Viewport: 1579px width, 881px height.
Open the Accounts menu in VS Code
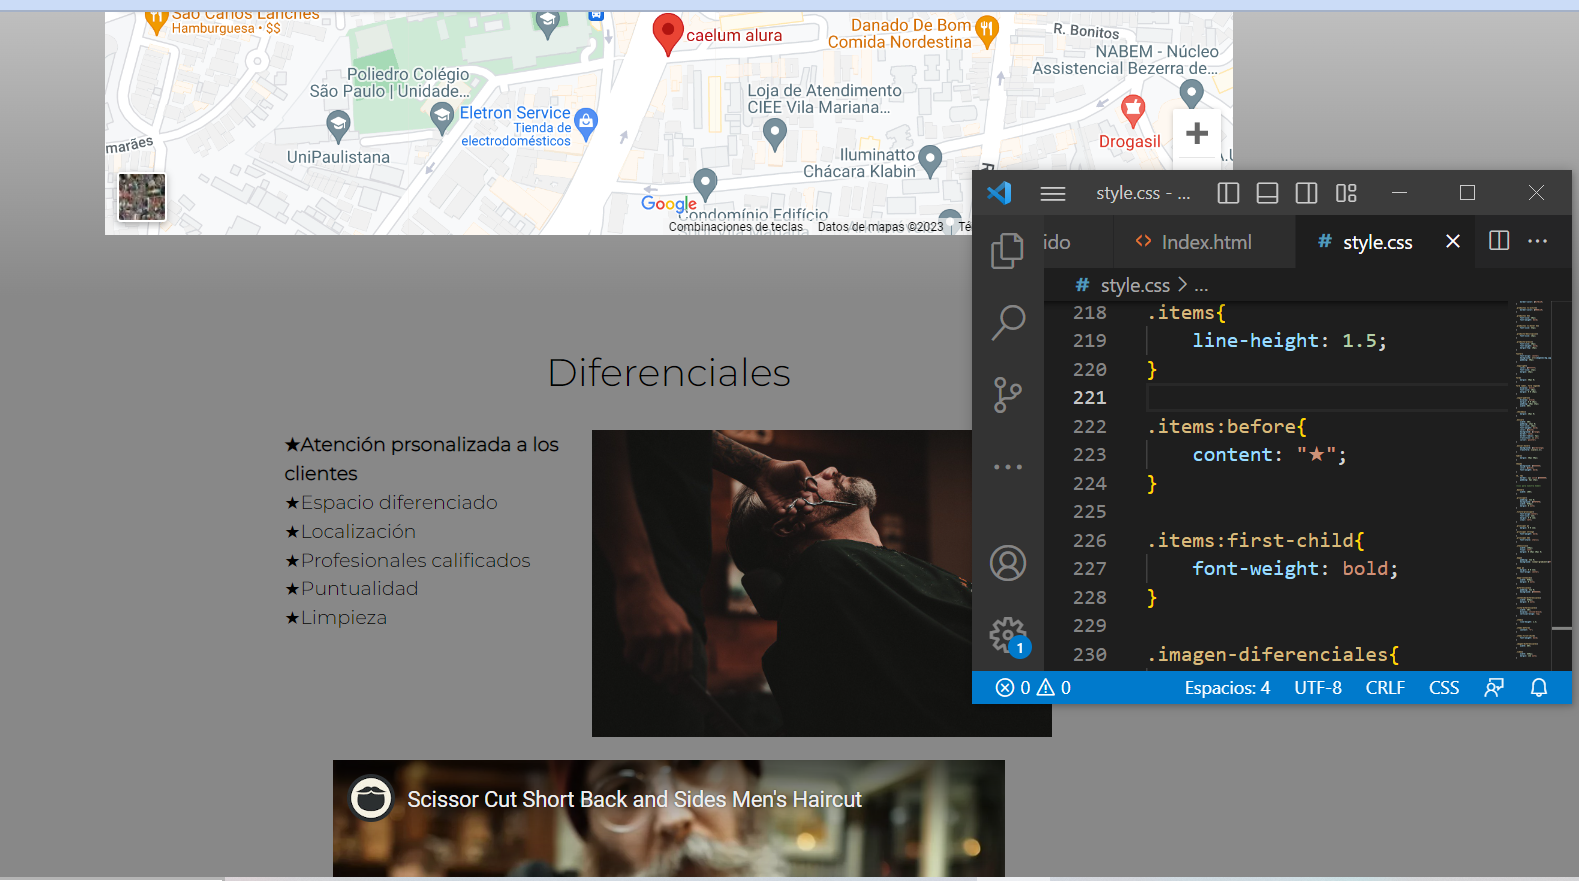(x=1008, y=563)
